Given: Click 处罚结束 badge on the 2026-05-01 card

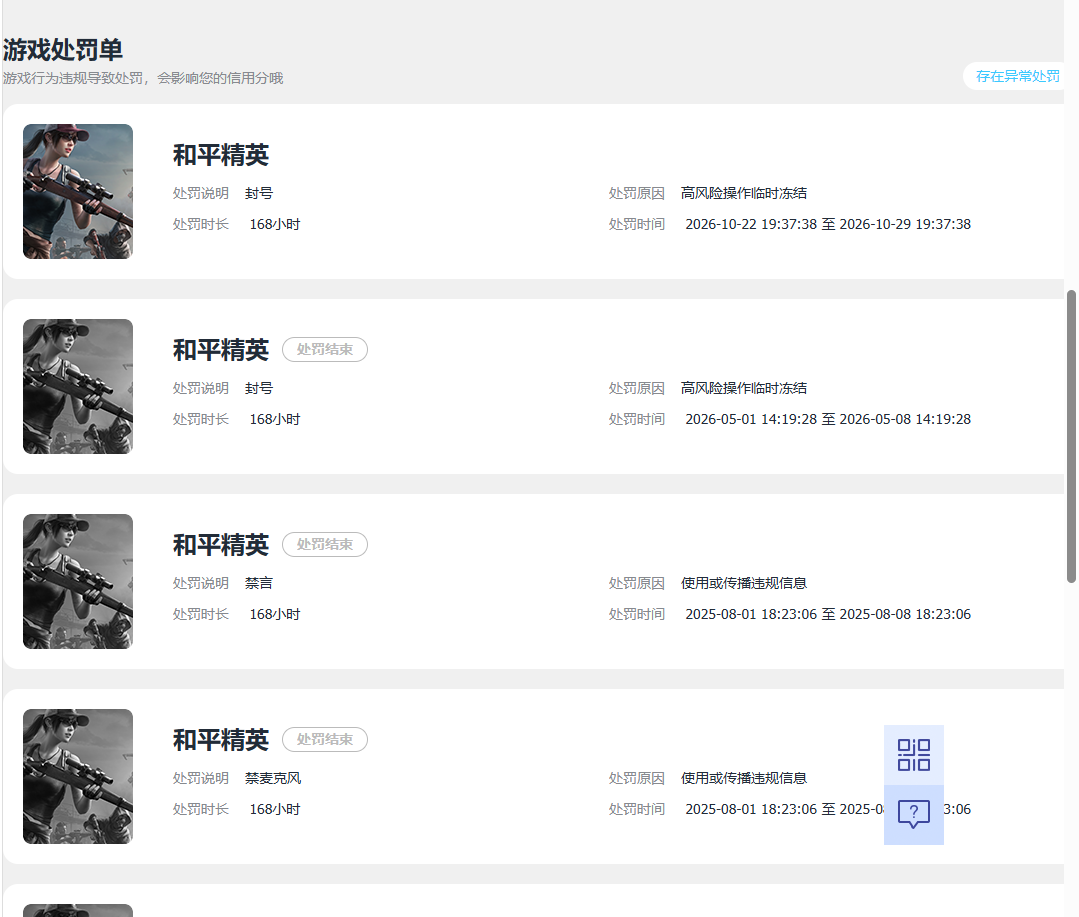Looking at the screenshot, I should (x=325, y=349).
